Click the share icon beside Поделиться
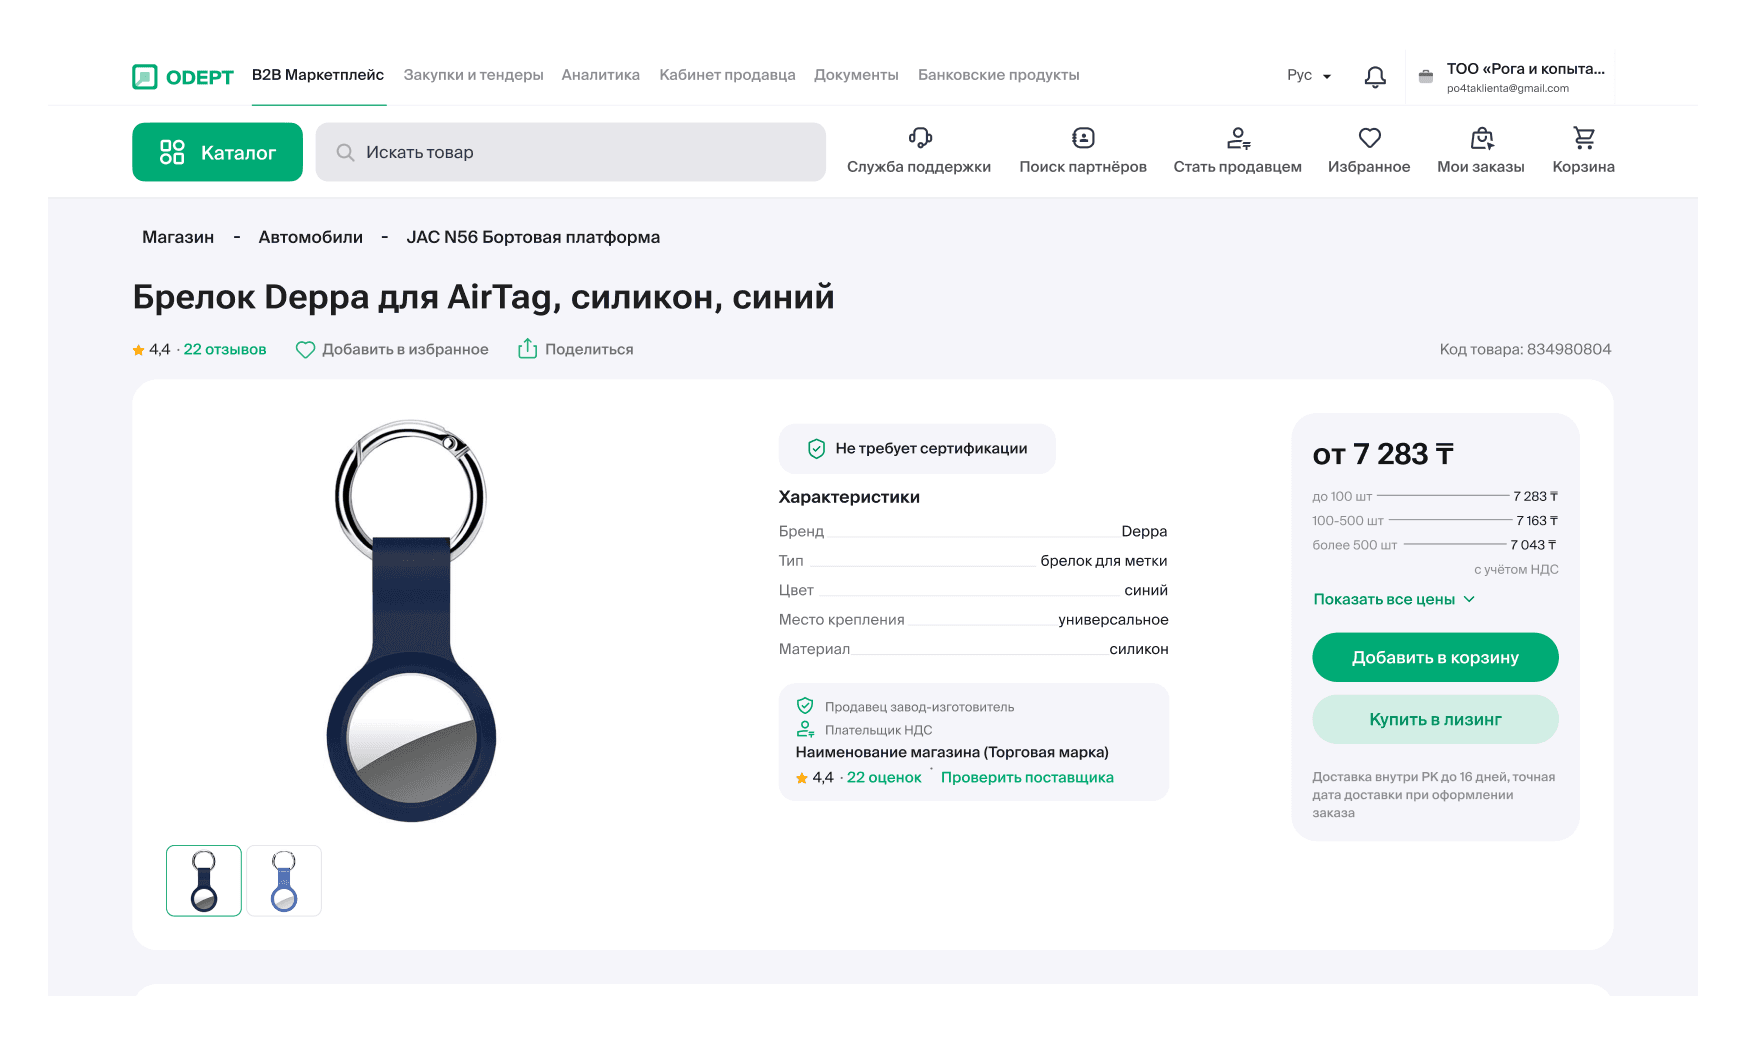This screenshot has width=1746, height=1044. click(x=527, y=348)
